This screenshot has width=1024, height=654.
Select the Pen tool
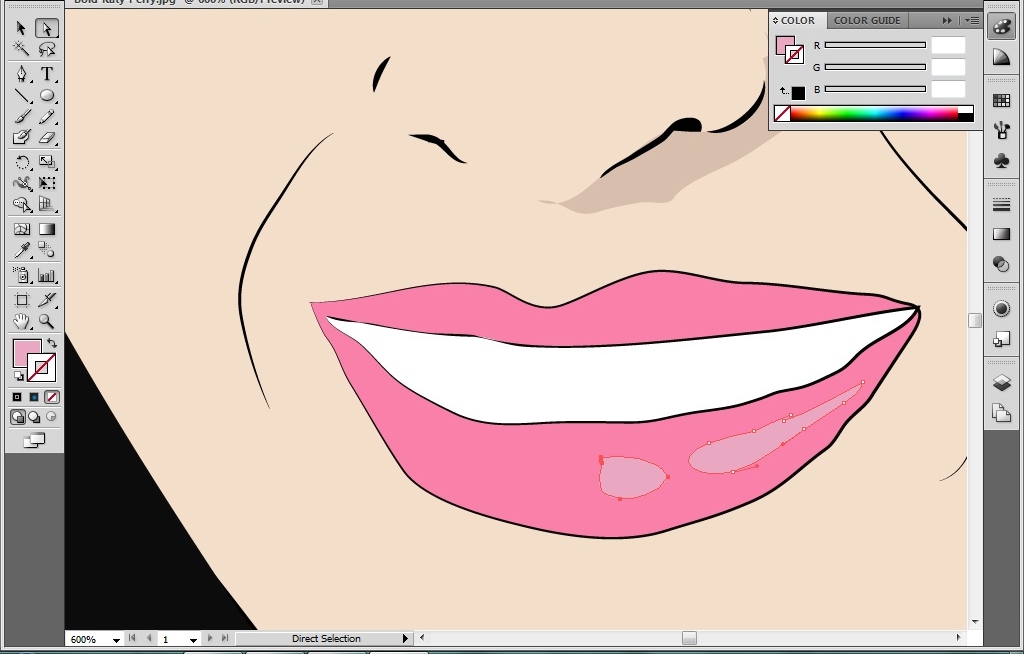[x=21, y=74]
